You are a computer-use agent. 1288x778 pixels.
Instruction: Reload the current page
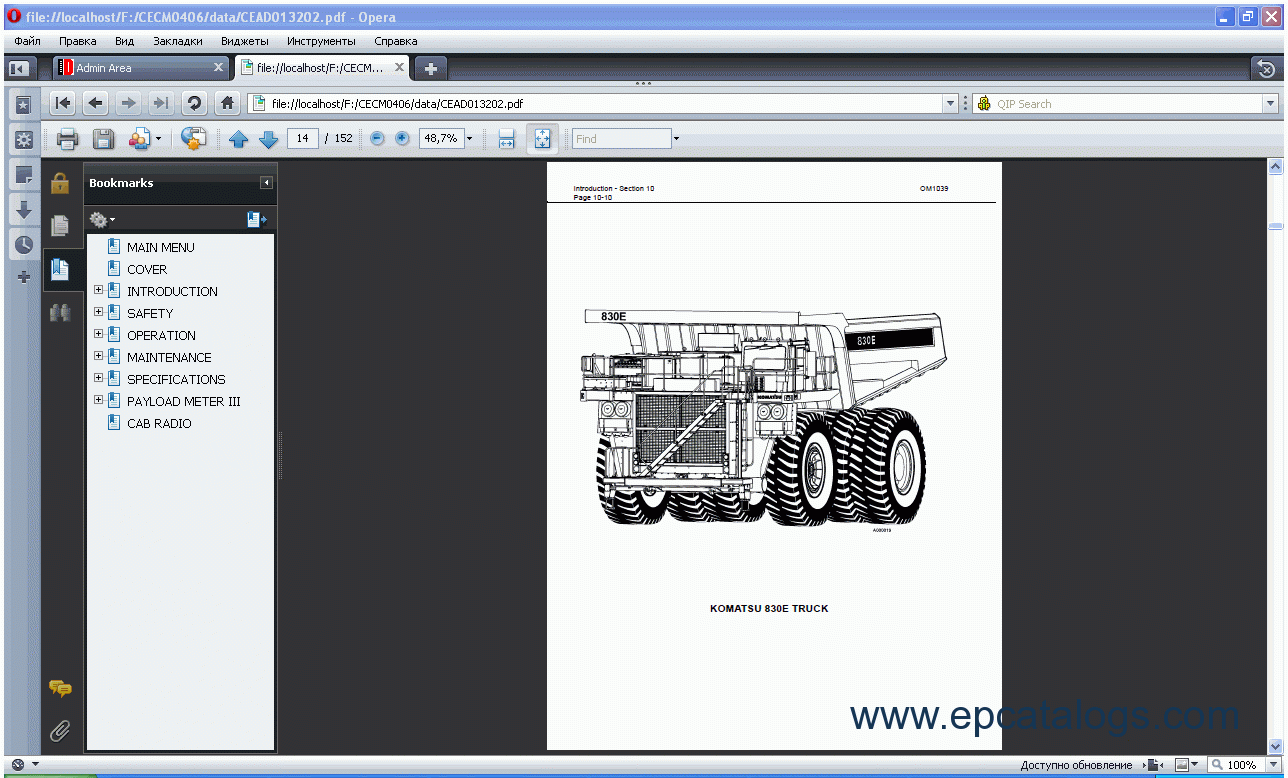(x=194, y=103)
